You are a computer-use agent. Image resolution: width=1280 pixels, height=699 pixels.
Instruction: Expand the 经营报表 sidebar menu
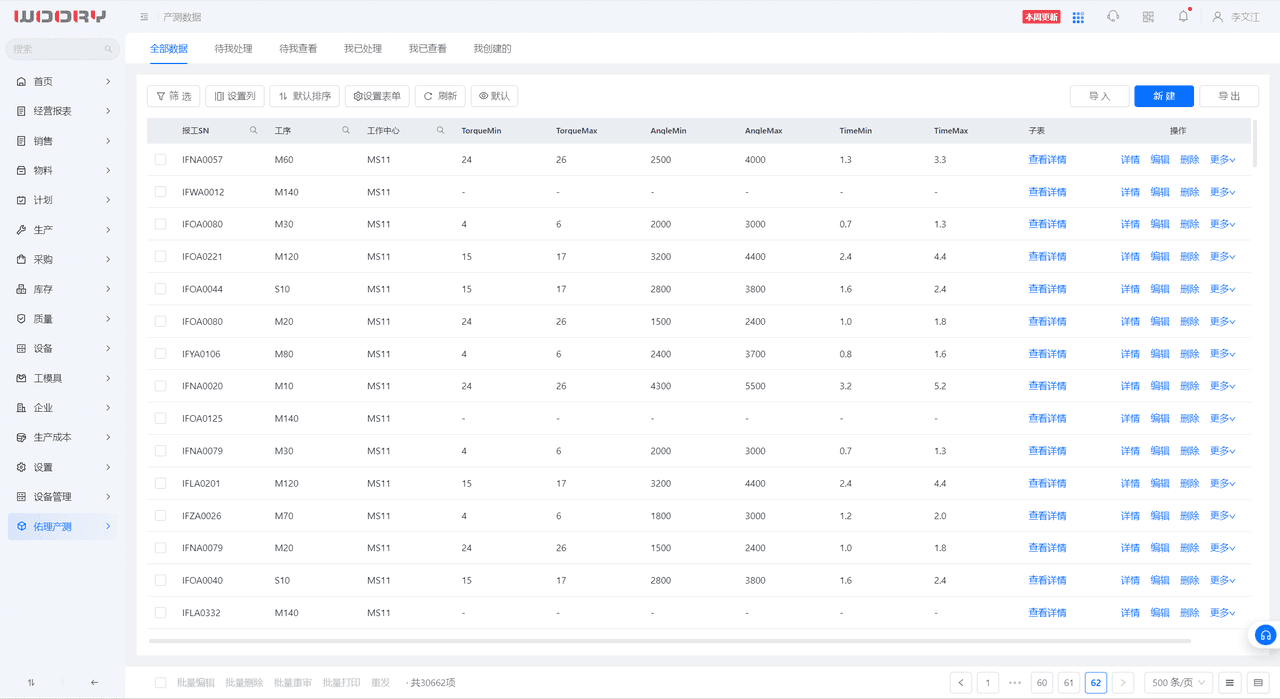(63, 111)
